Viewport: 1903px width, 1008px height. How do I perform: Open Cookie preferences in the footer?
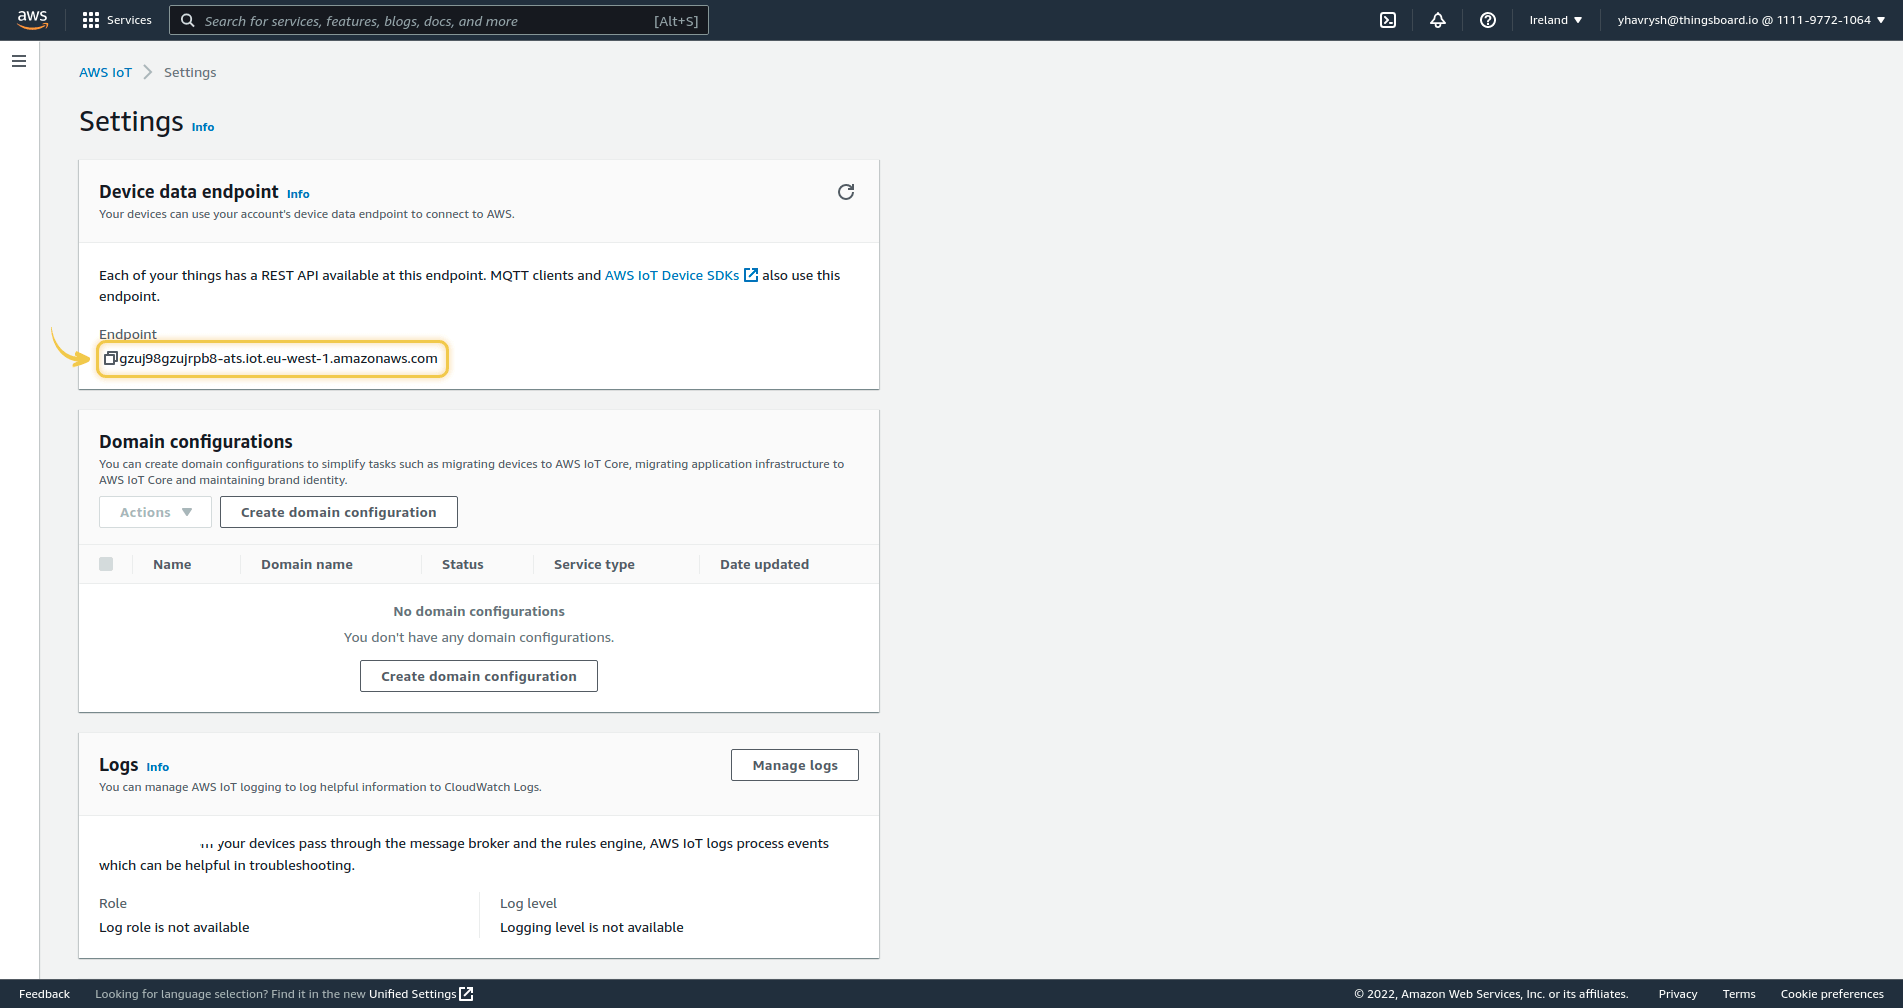point(1831,994)
